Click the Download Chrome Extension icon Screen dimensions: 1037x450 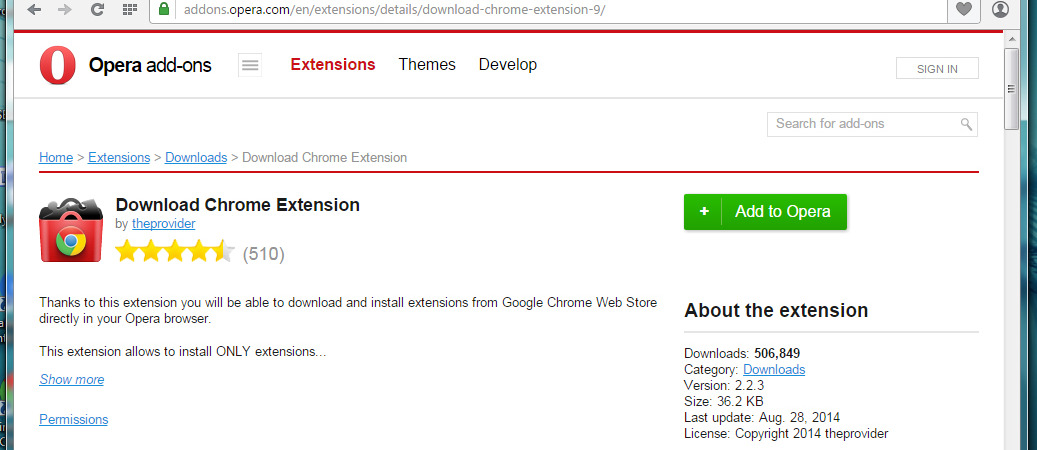pos(71,231)
